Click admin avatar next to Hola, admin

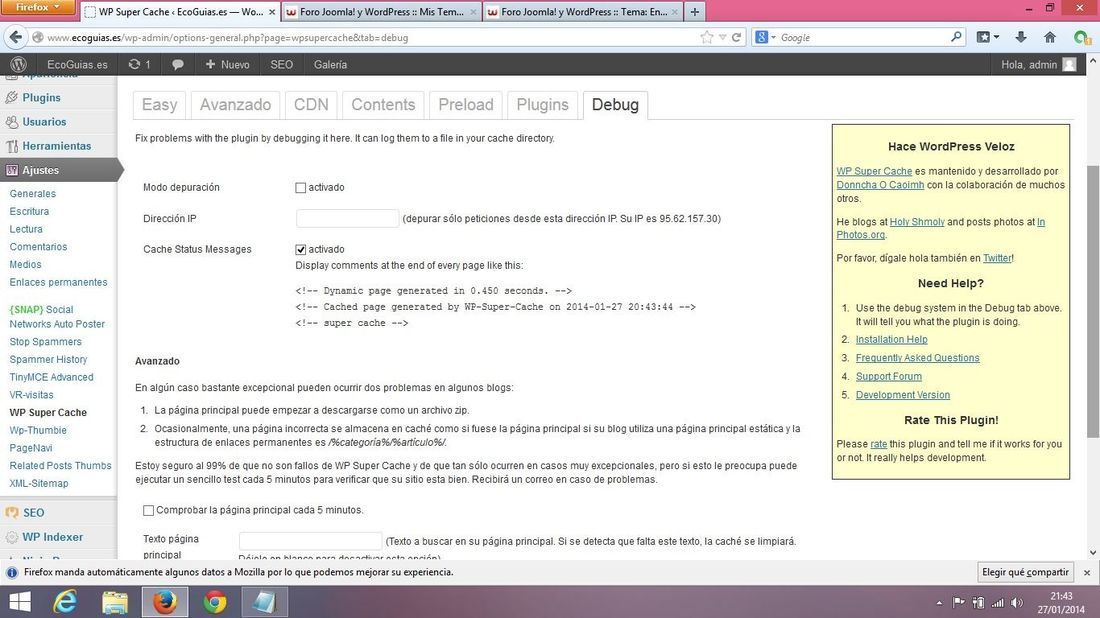pos(1069,65)
